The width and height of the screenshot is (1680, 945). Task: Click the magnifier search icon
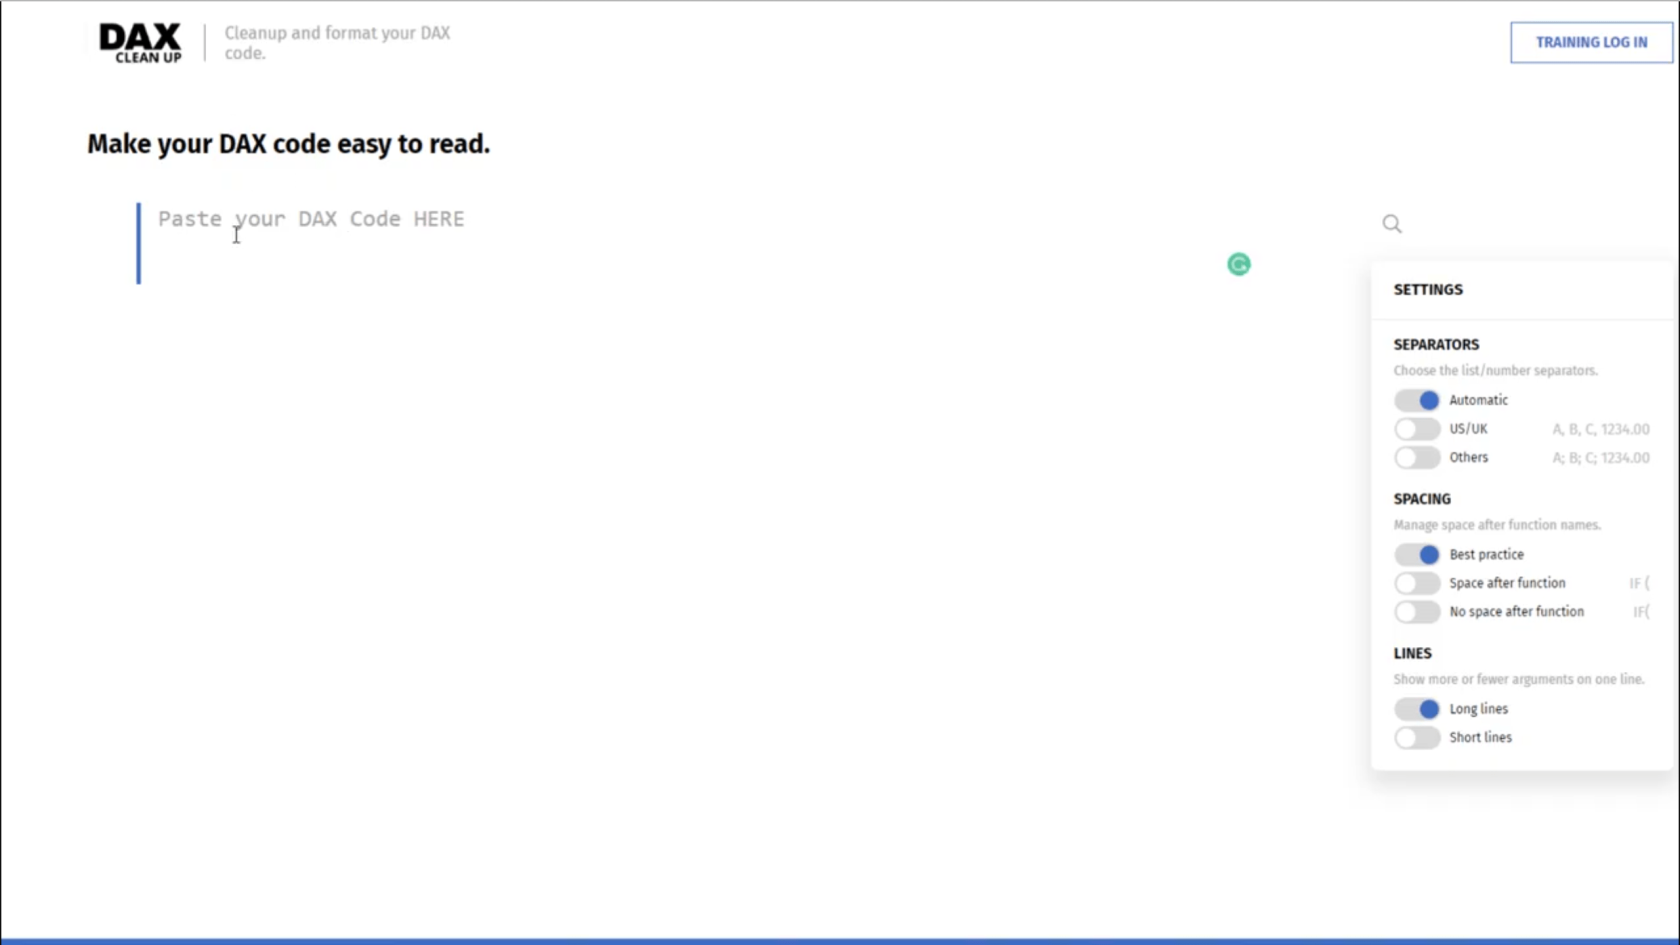[x=1392, y=224]
